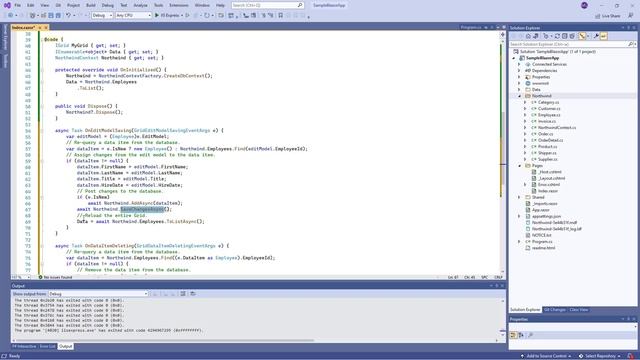This screenshot has height=360, width=640.
Task: Collapse the Northwind folder in Solution Explorer
Action: point(520,96)
